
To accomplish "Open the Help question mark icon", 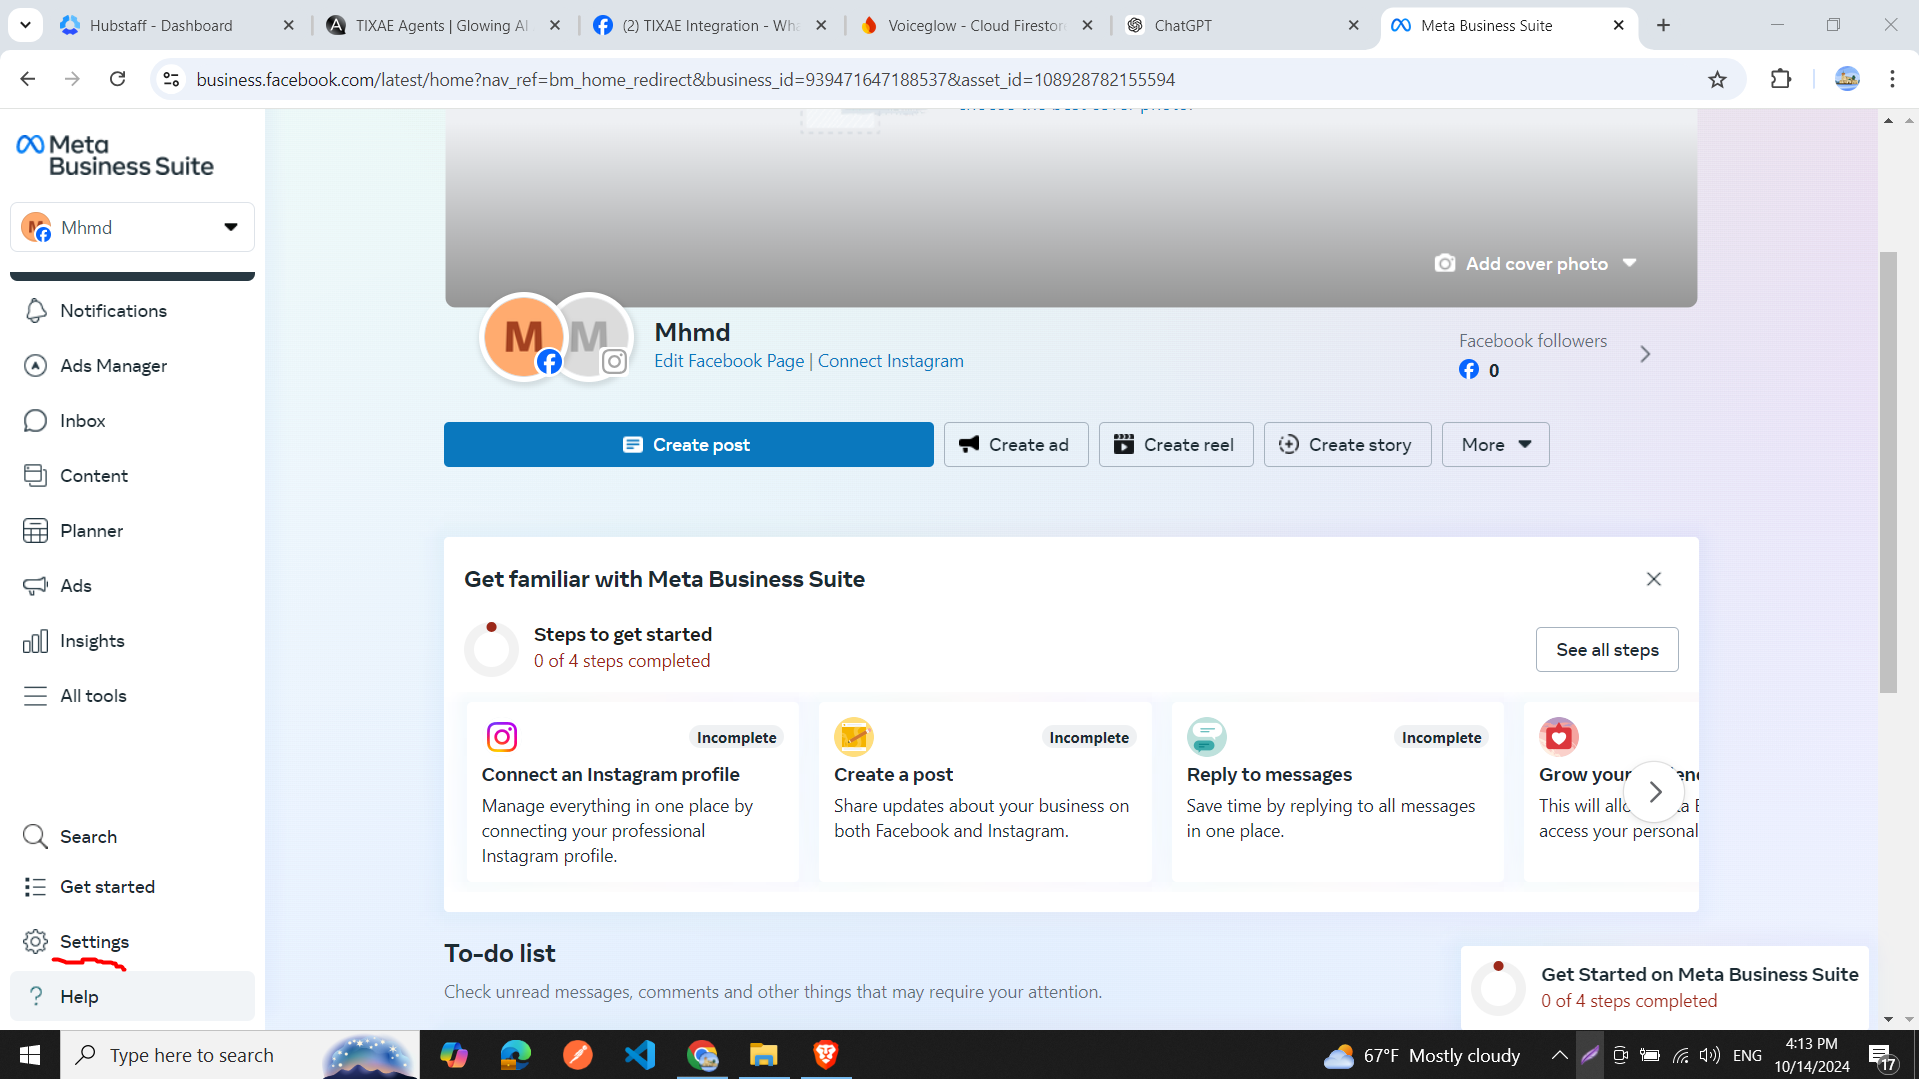I will tap(35, 997).
